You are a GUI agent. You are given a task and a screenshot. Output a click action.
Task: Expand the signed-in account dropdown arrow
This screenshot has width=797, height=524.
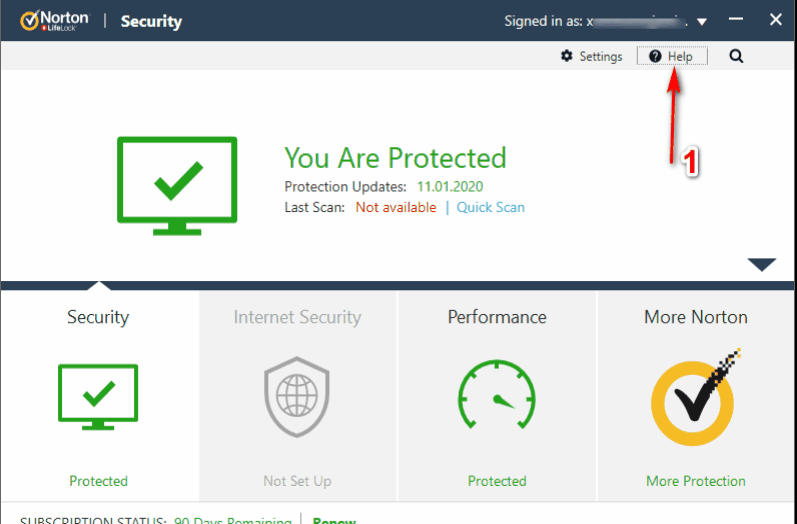(x=702, y=22)
